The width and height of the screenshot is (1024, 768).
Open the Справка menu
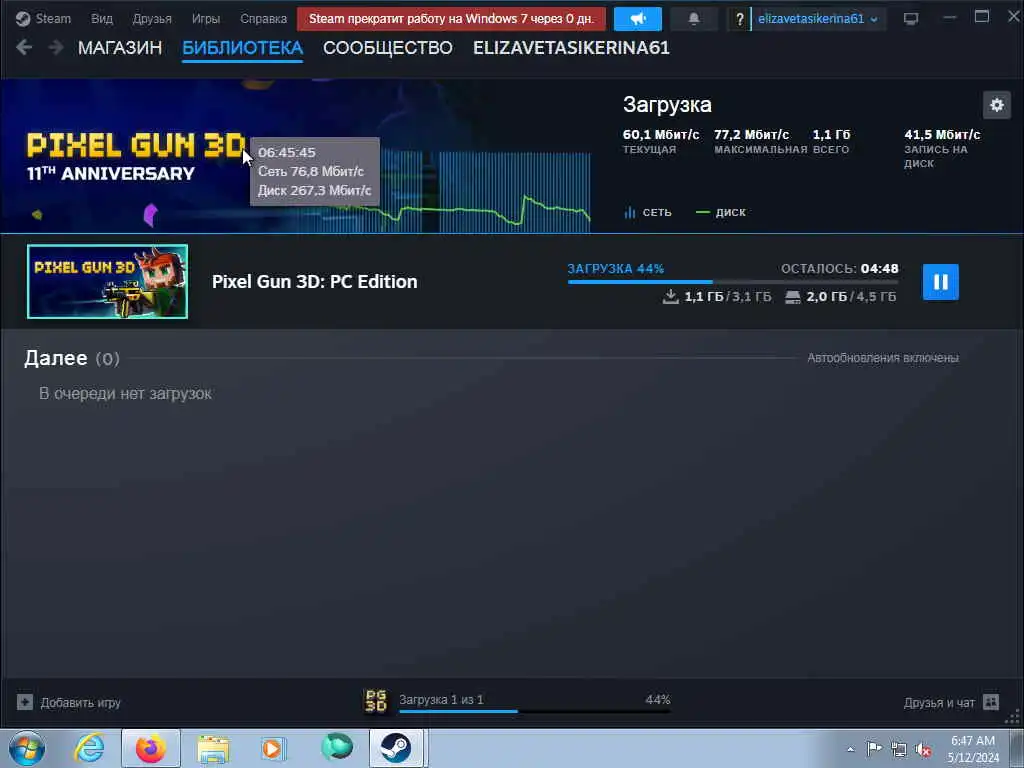click(263, 18)
